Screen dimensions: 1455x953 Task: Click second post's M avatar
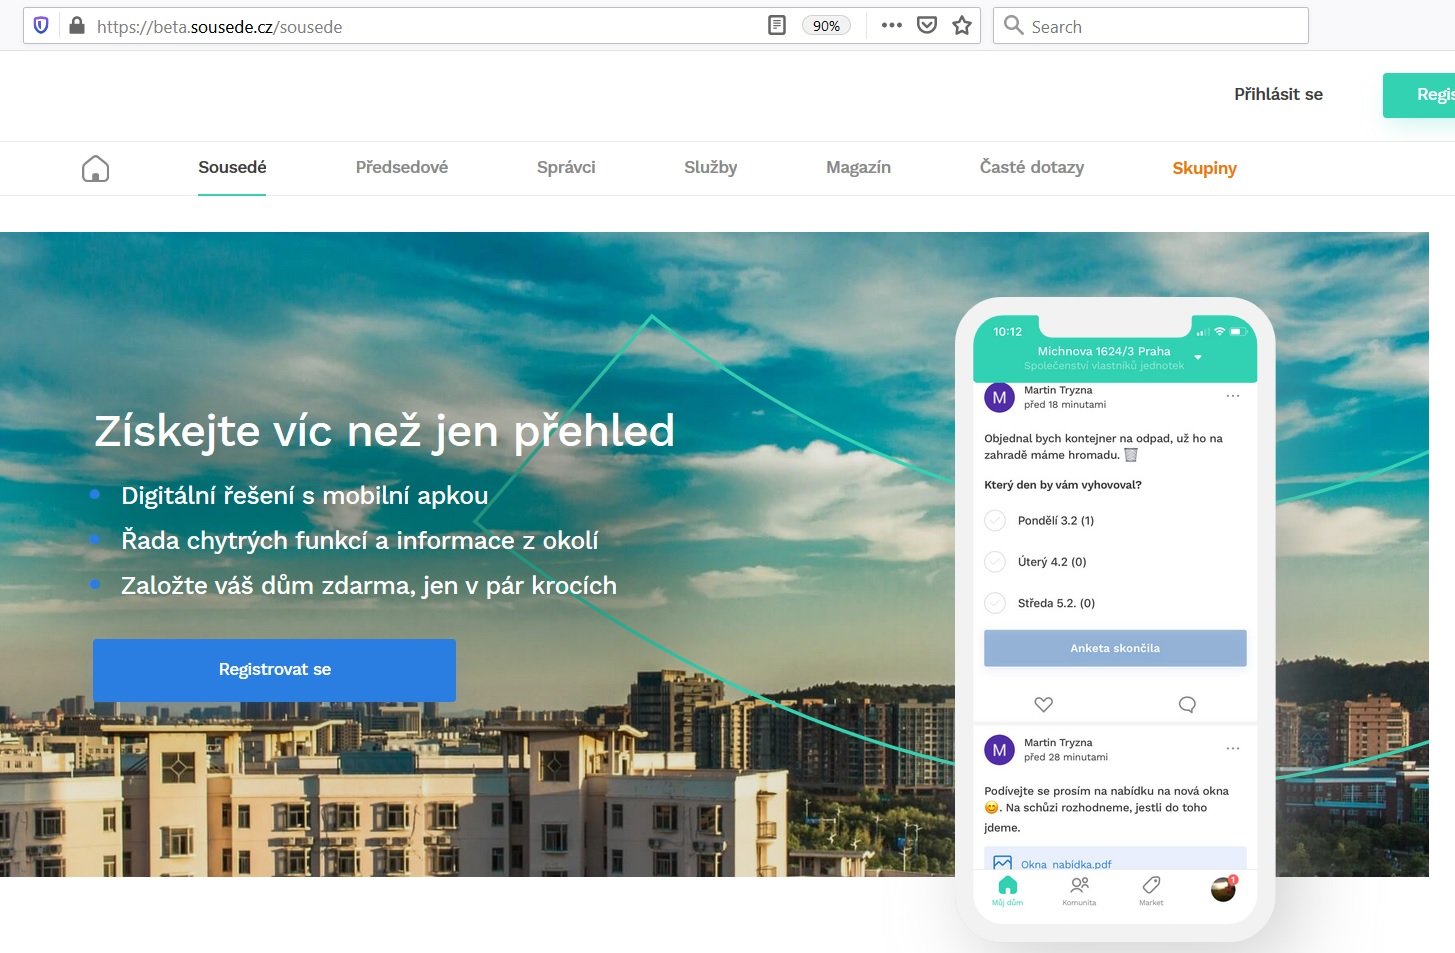(999, 750)
